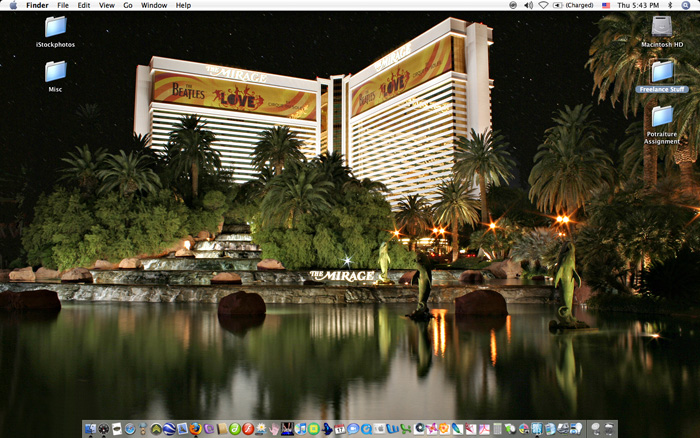Open the Apple menu
Screen dimensions: 700x438
point(13,5)
